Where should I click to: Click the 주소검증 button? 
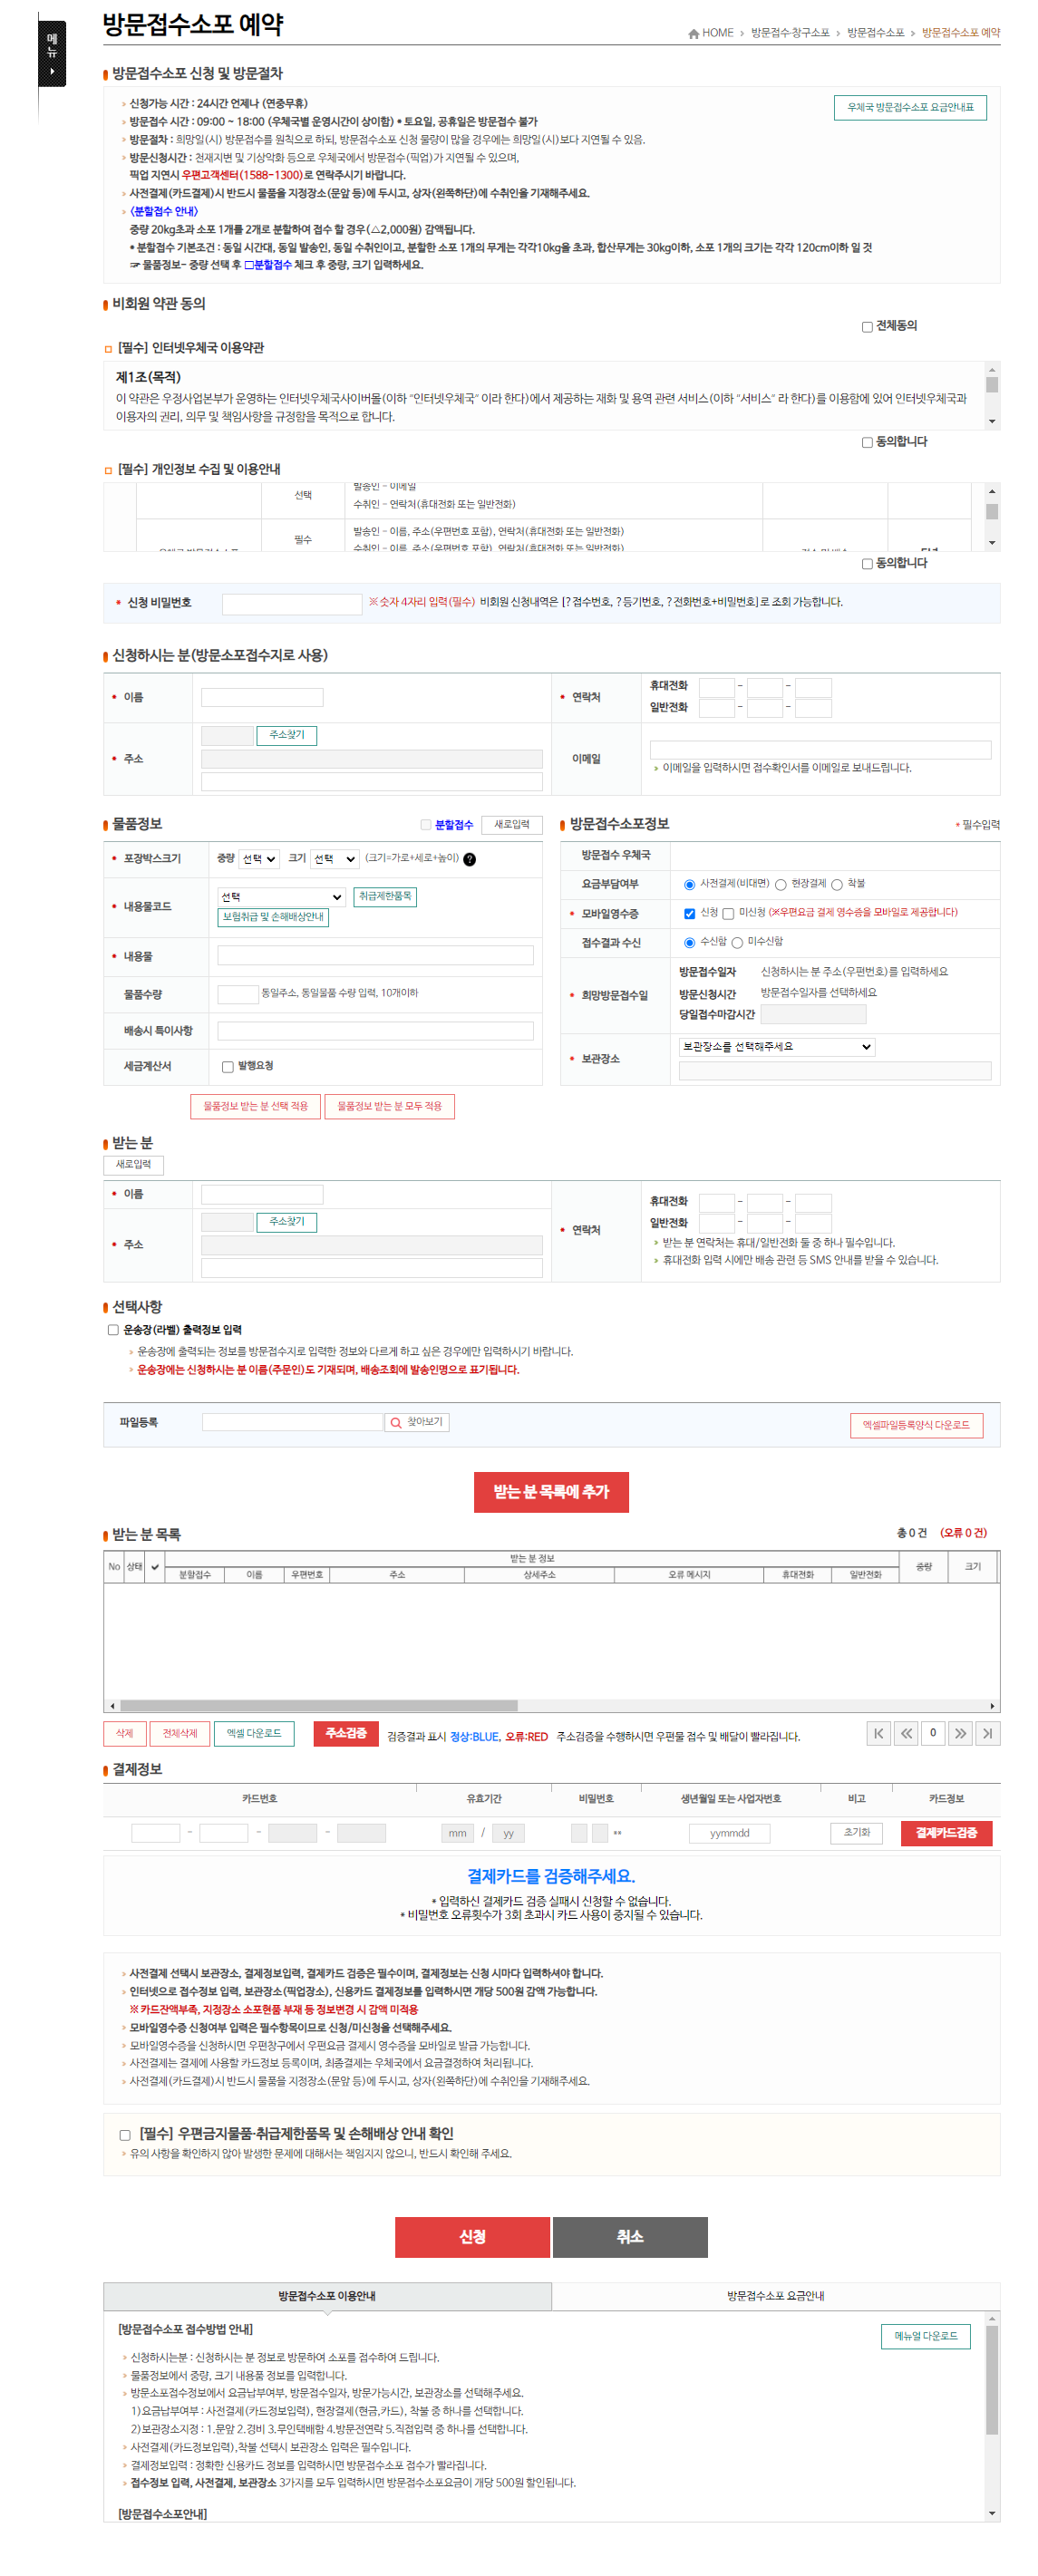coord(345,1733)
